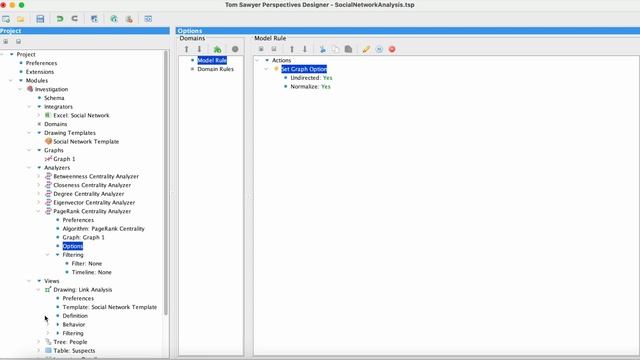Screen dimensions: 640x360
Task: Click the New Project toolbar icon
Action: [x=6, y=19]
